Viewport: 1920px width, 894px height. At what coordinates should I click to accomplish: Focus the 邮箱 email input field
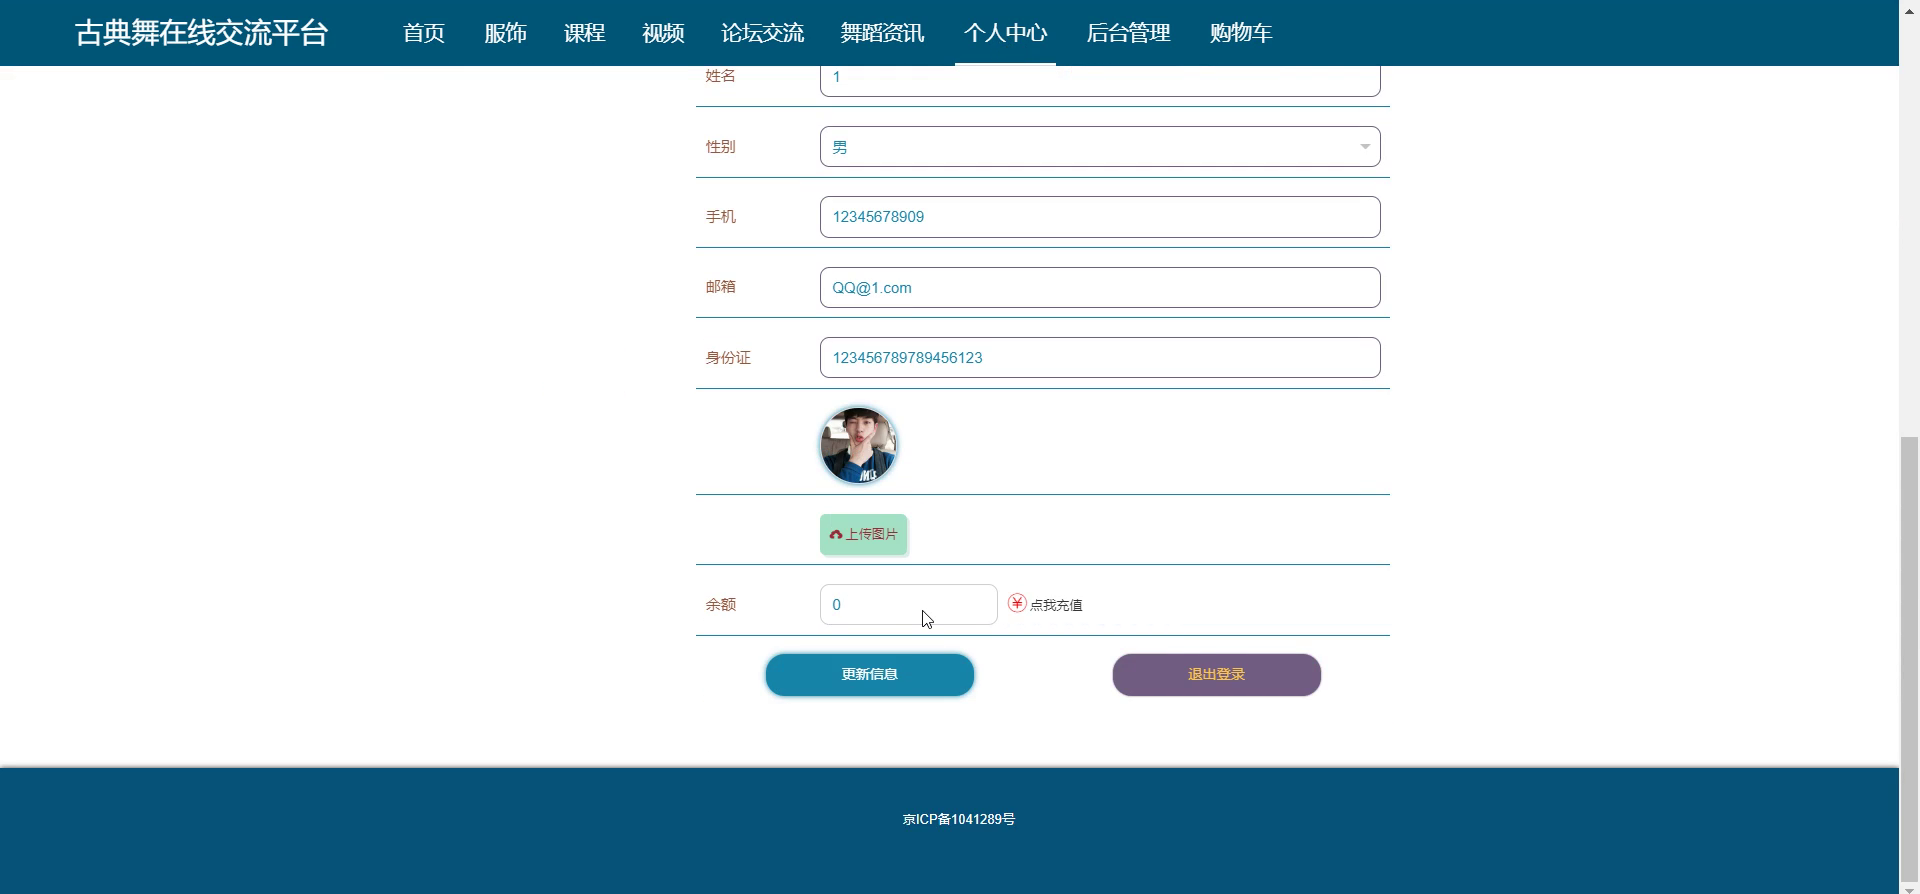1100,288
